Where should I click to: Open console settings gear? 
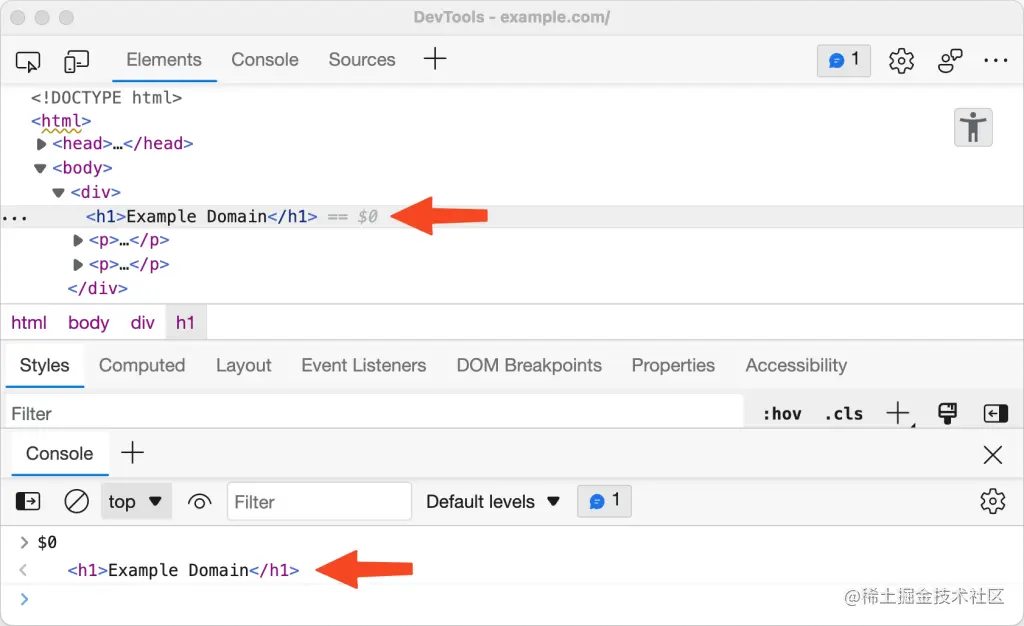point(993,501)
